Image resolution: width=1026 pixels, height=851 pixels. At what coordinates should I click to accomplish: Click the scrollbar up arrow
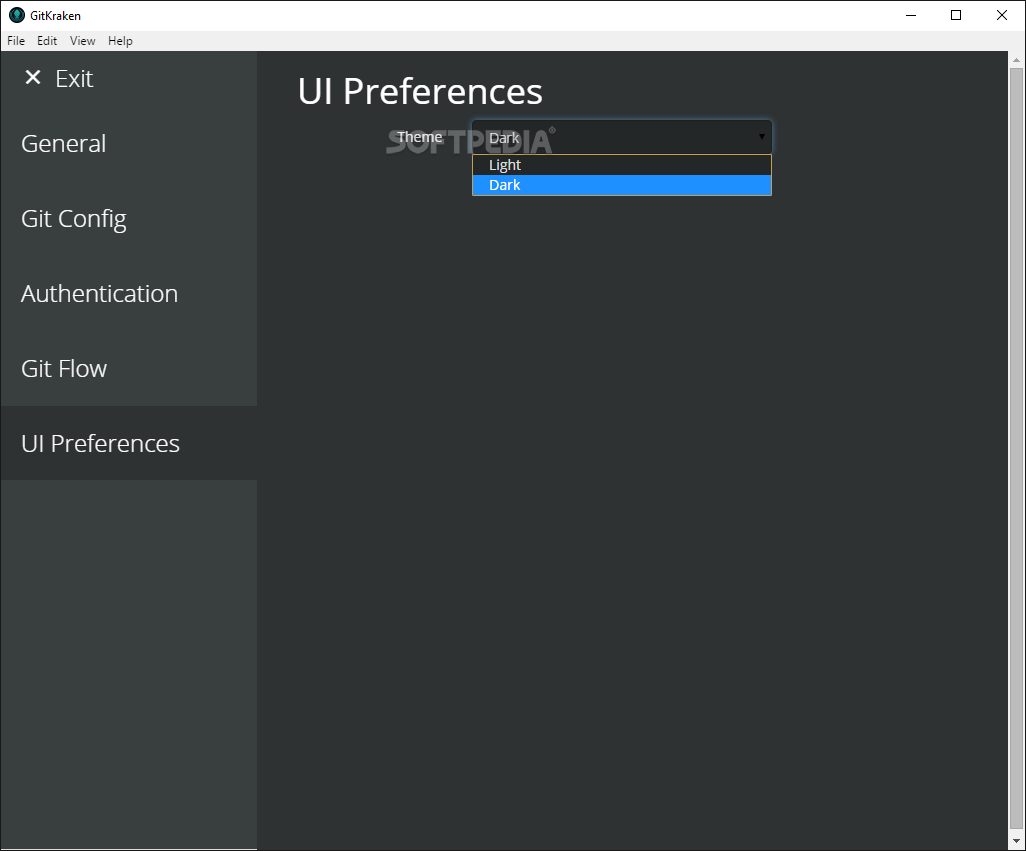1016,60
